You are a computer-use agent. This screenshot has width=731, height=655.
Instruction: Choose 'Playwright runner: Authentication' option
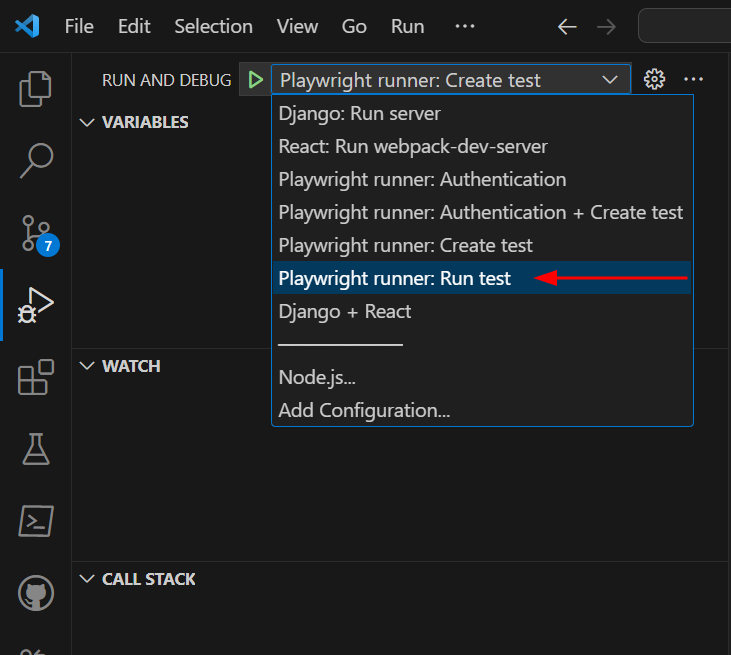[x=482, y=179]
